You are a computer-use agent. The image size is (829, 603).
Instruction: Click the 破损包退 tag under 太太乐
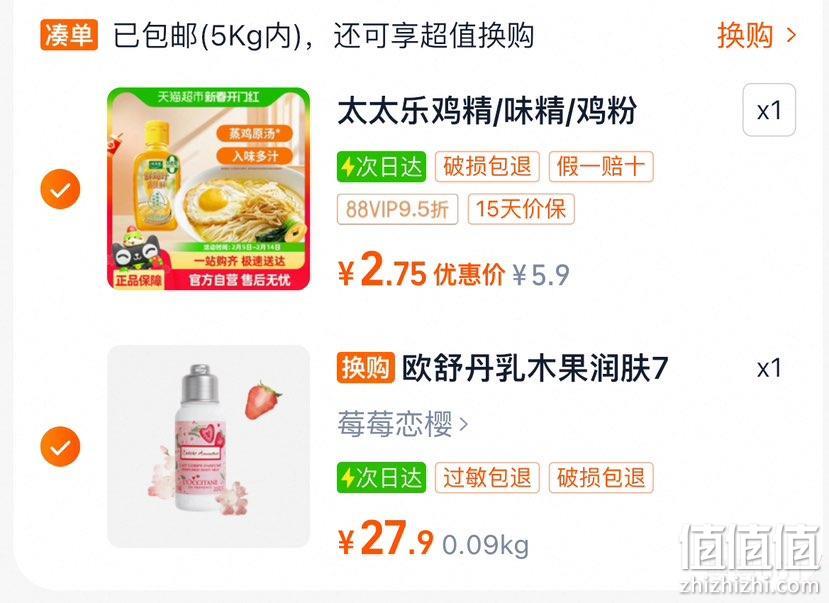[487, 166]
